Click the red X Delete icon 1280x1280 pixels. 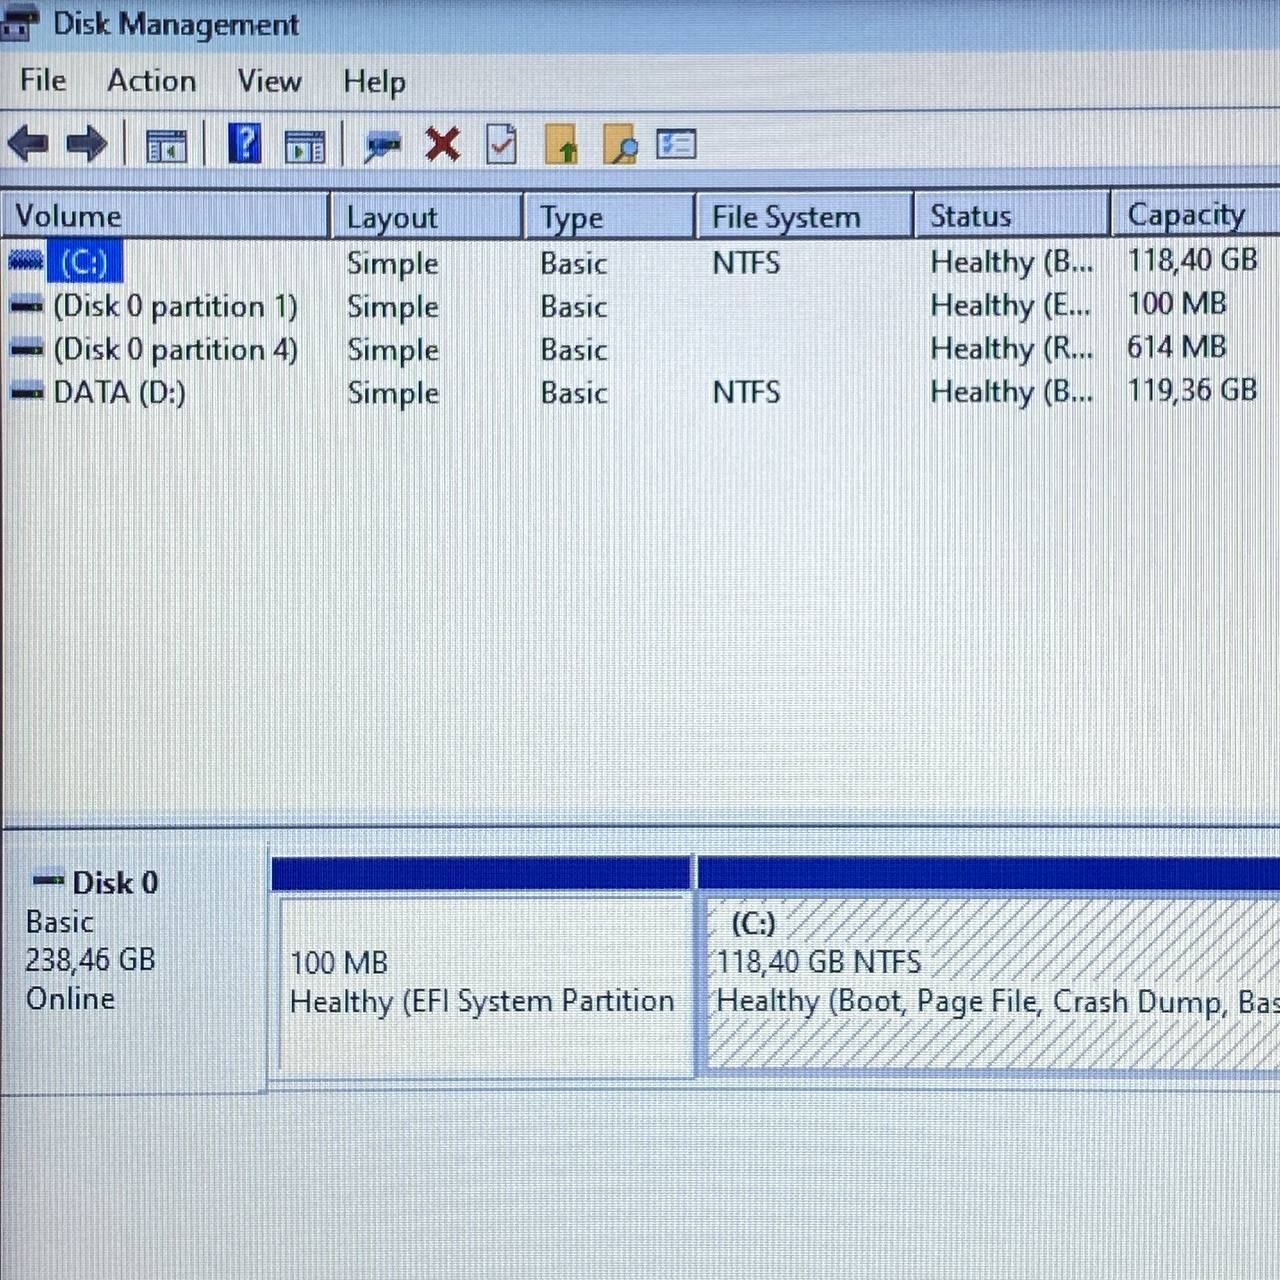coord(442,145)
